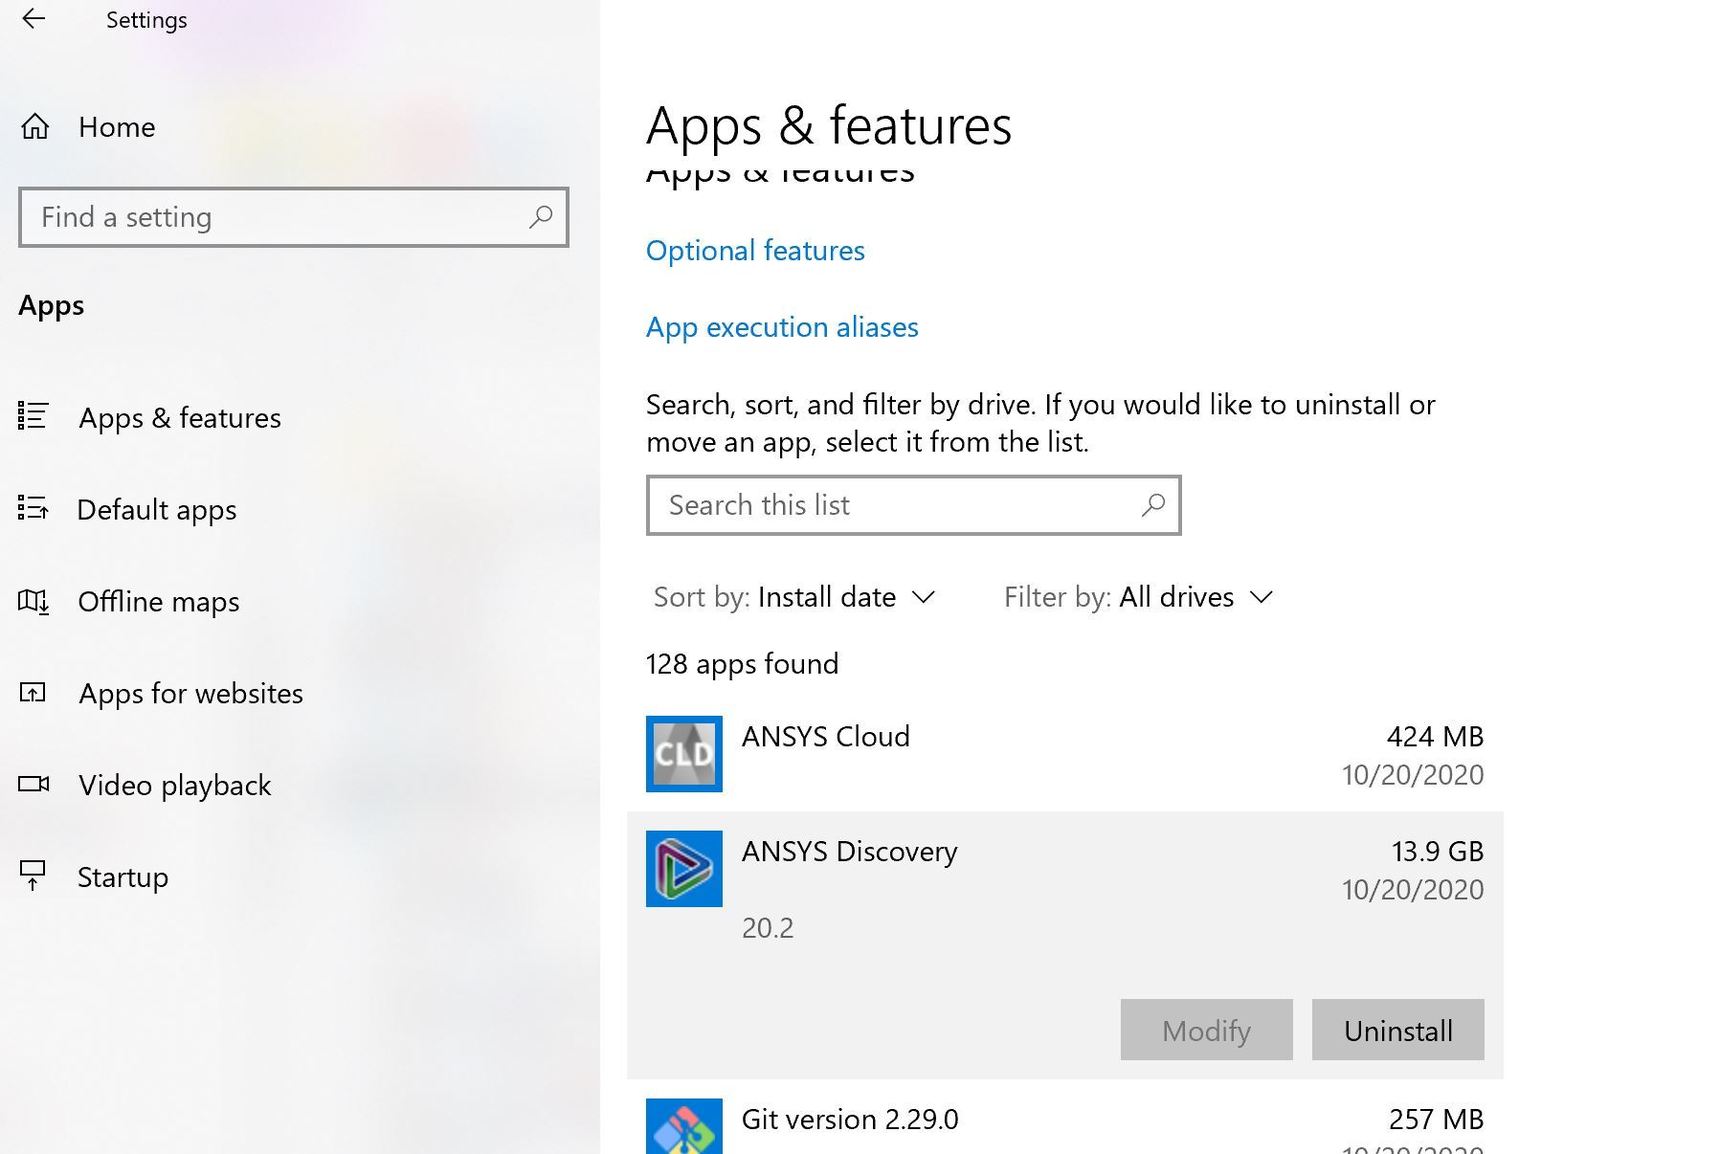Select Default apps in the sidebar

157,510
